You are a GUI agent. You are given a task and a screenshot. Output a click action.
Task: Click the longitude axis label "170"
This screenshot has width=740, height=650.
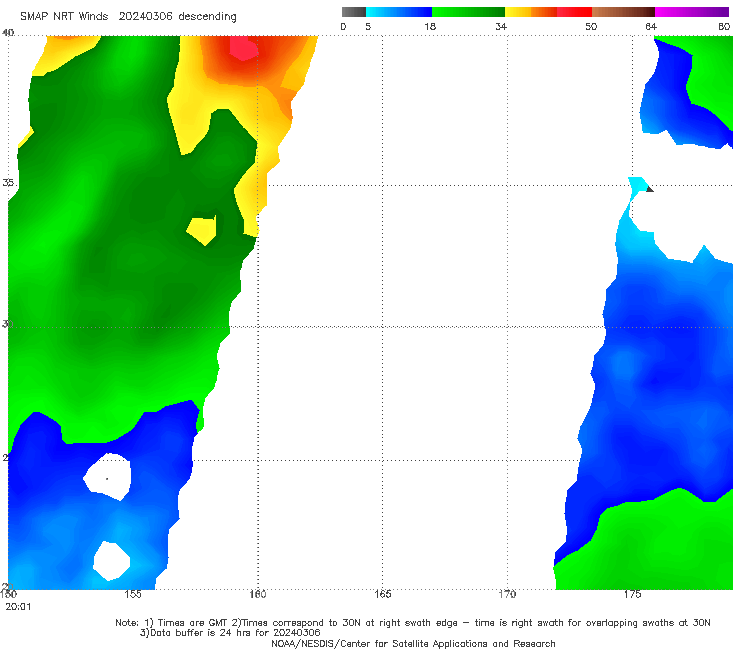click(x=507, y=594)
